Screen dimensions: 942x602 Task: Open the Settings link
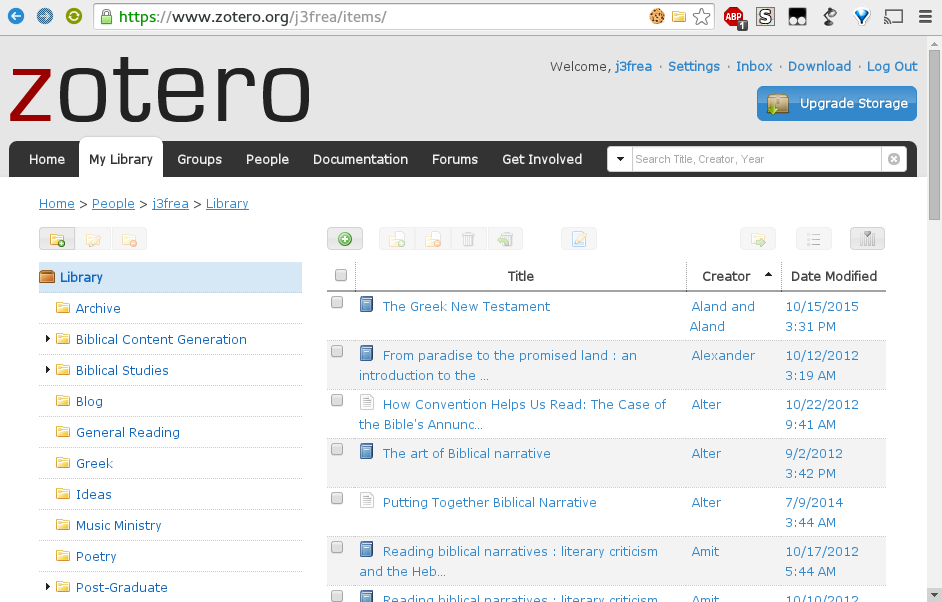pyautogui.click(x=694, y=66)
